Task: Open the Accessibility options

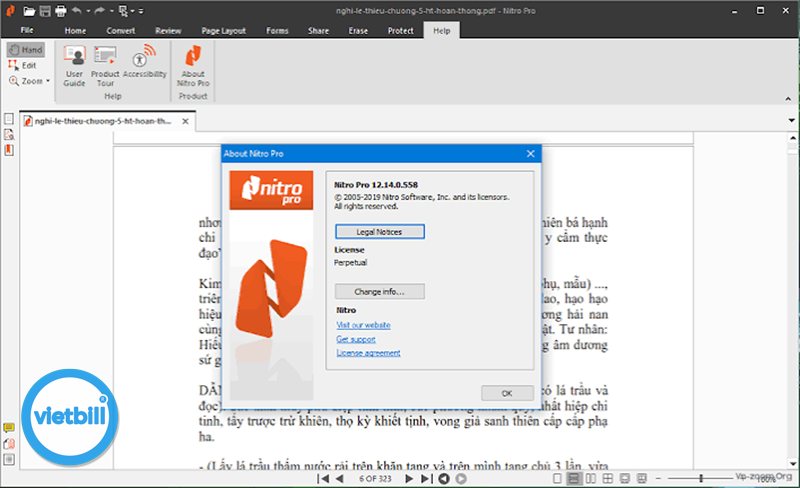Action: point(144,61)
